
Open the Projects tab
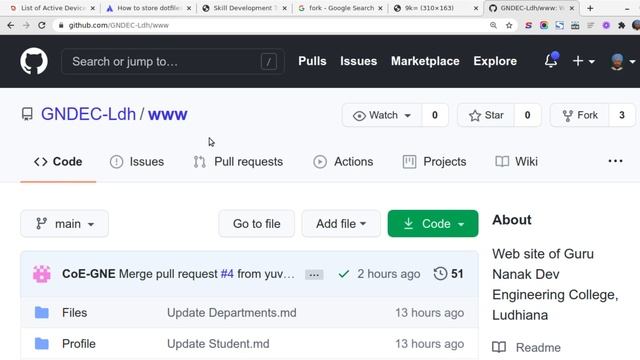434,162
